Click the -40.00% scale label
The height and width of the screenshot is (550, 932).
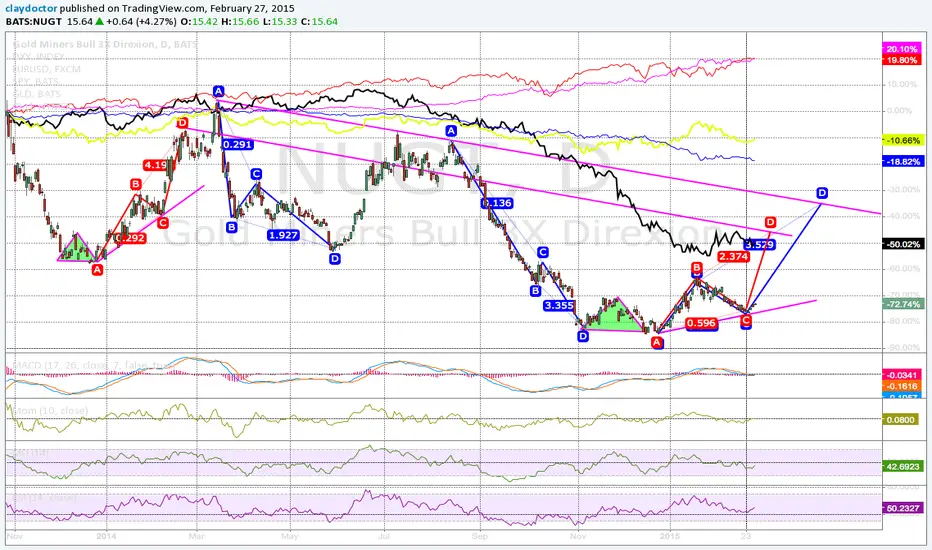tap(901, 216)
